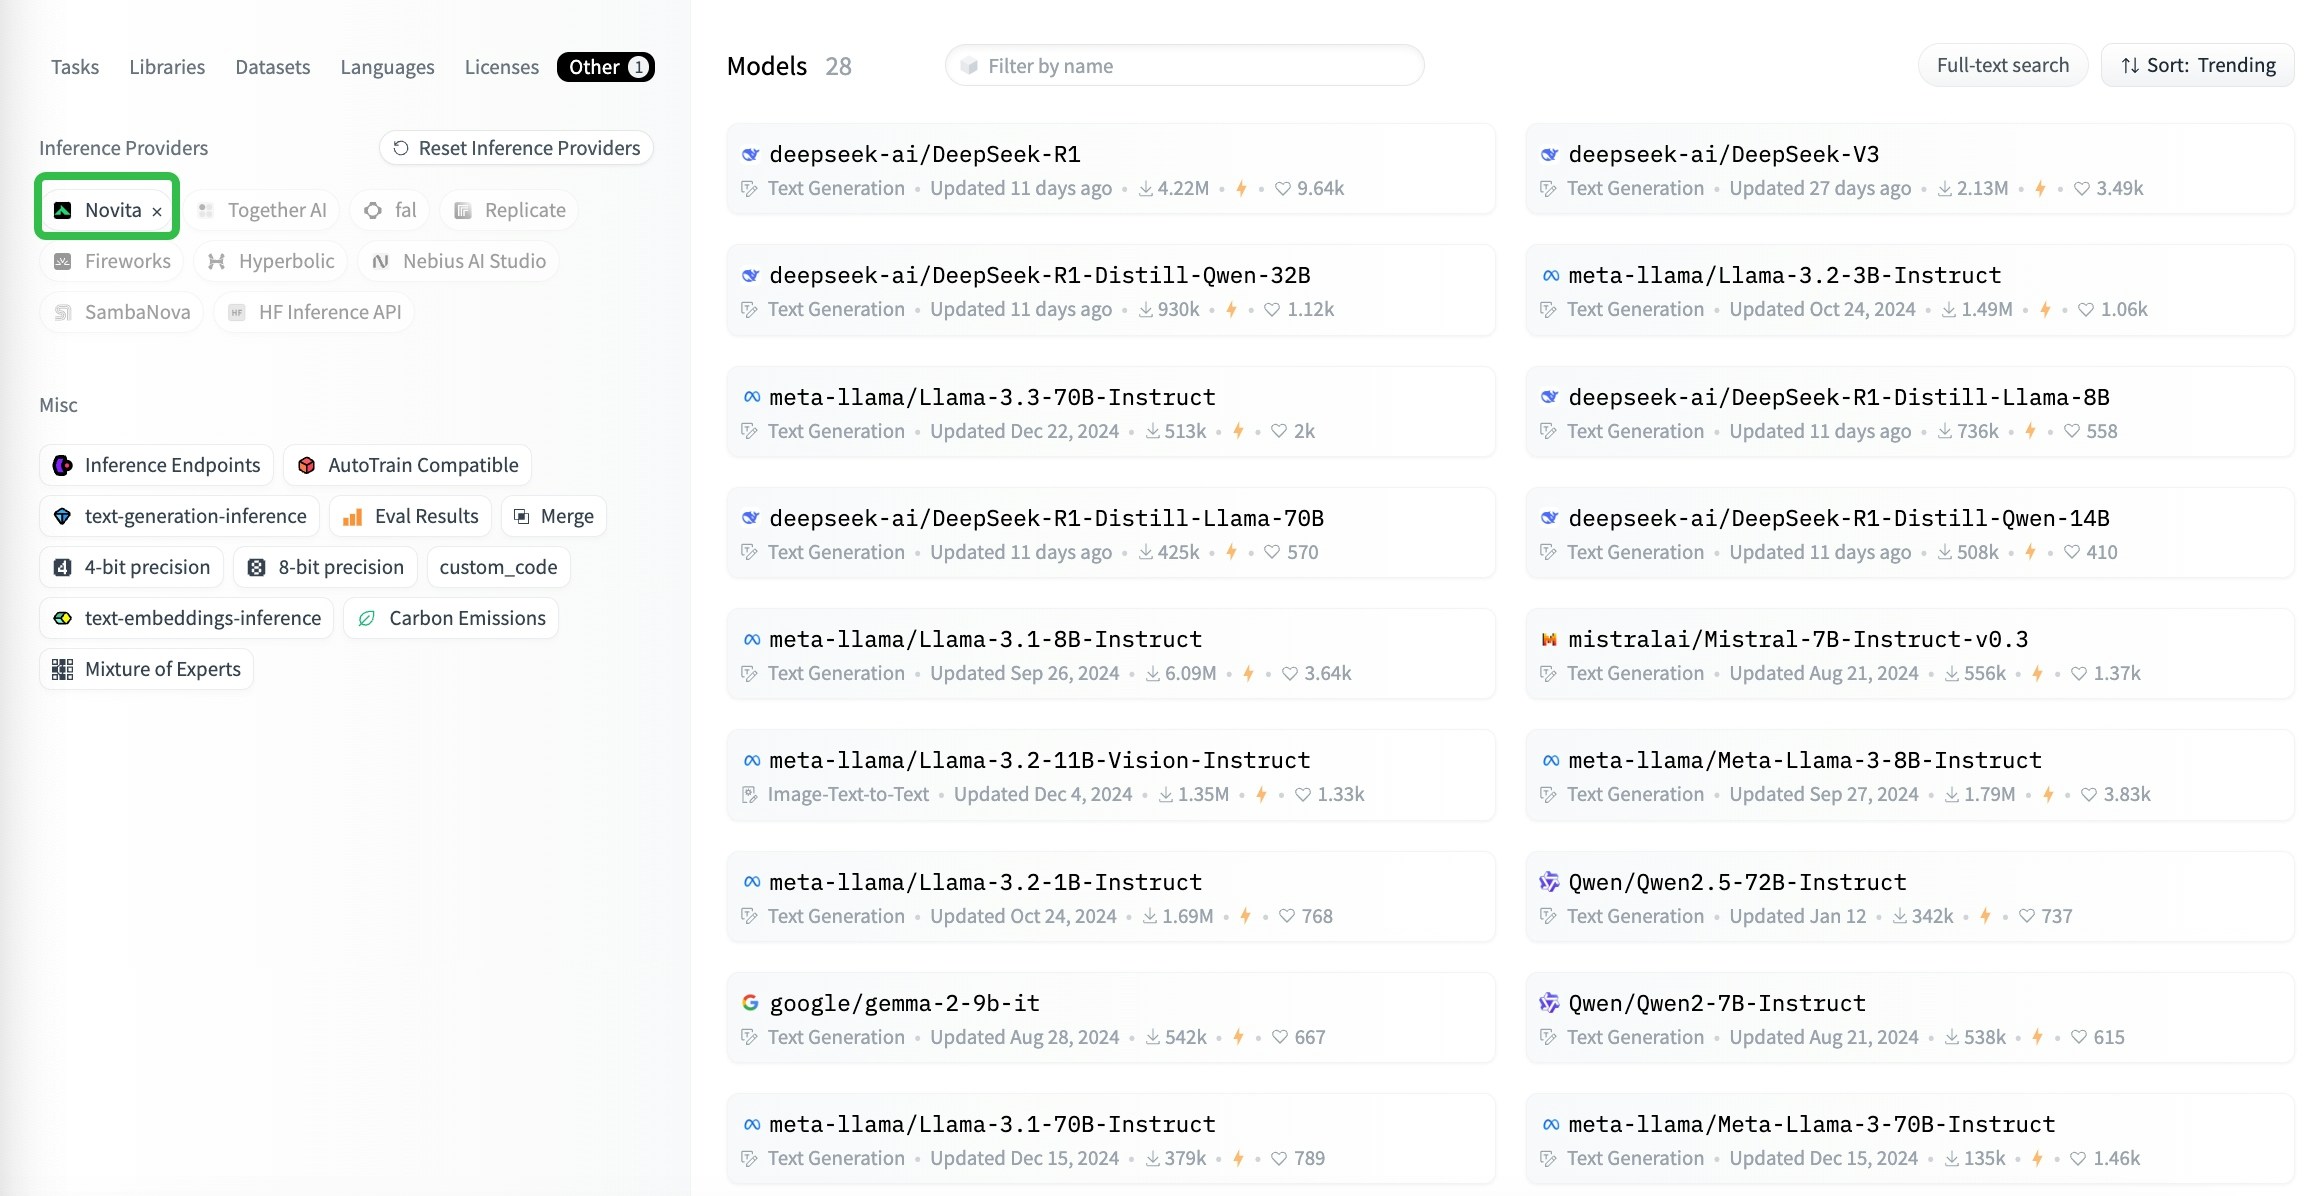
Task: Open the Licenses tab
Action: tap(501, 67)
